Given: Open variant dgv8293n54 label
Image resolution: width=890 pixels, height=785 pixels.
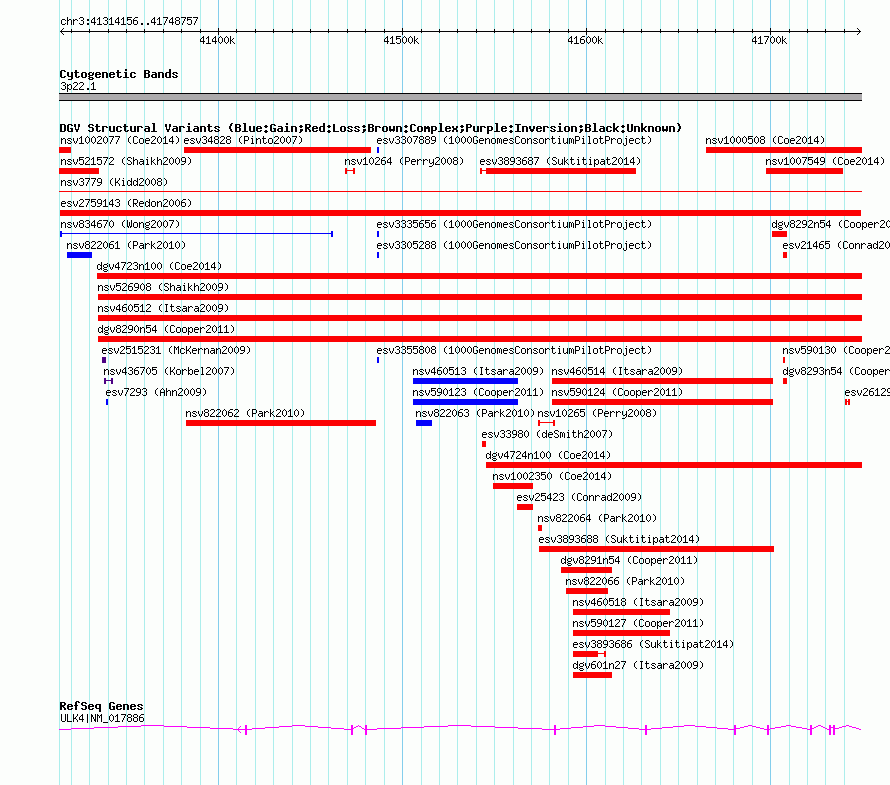Looking at the screenshot, I should 836,371.
